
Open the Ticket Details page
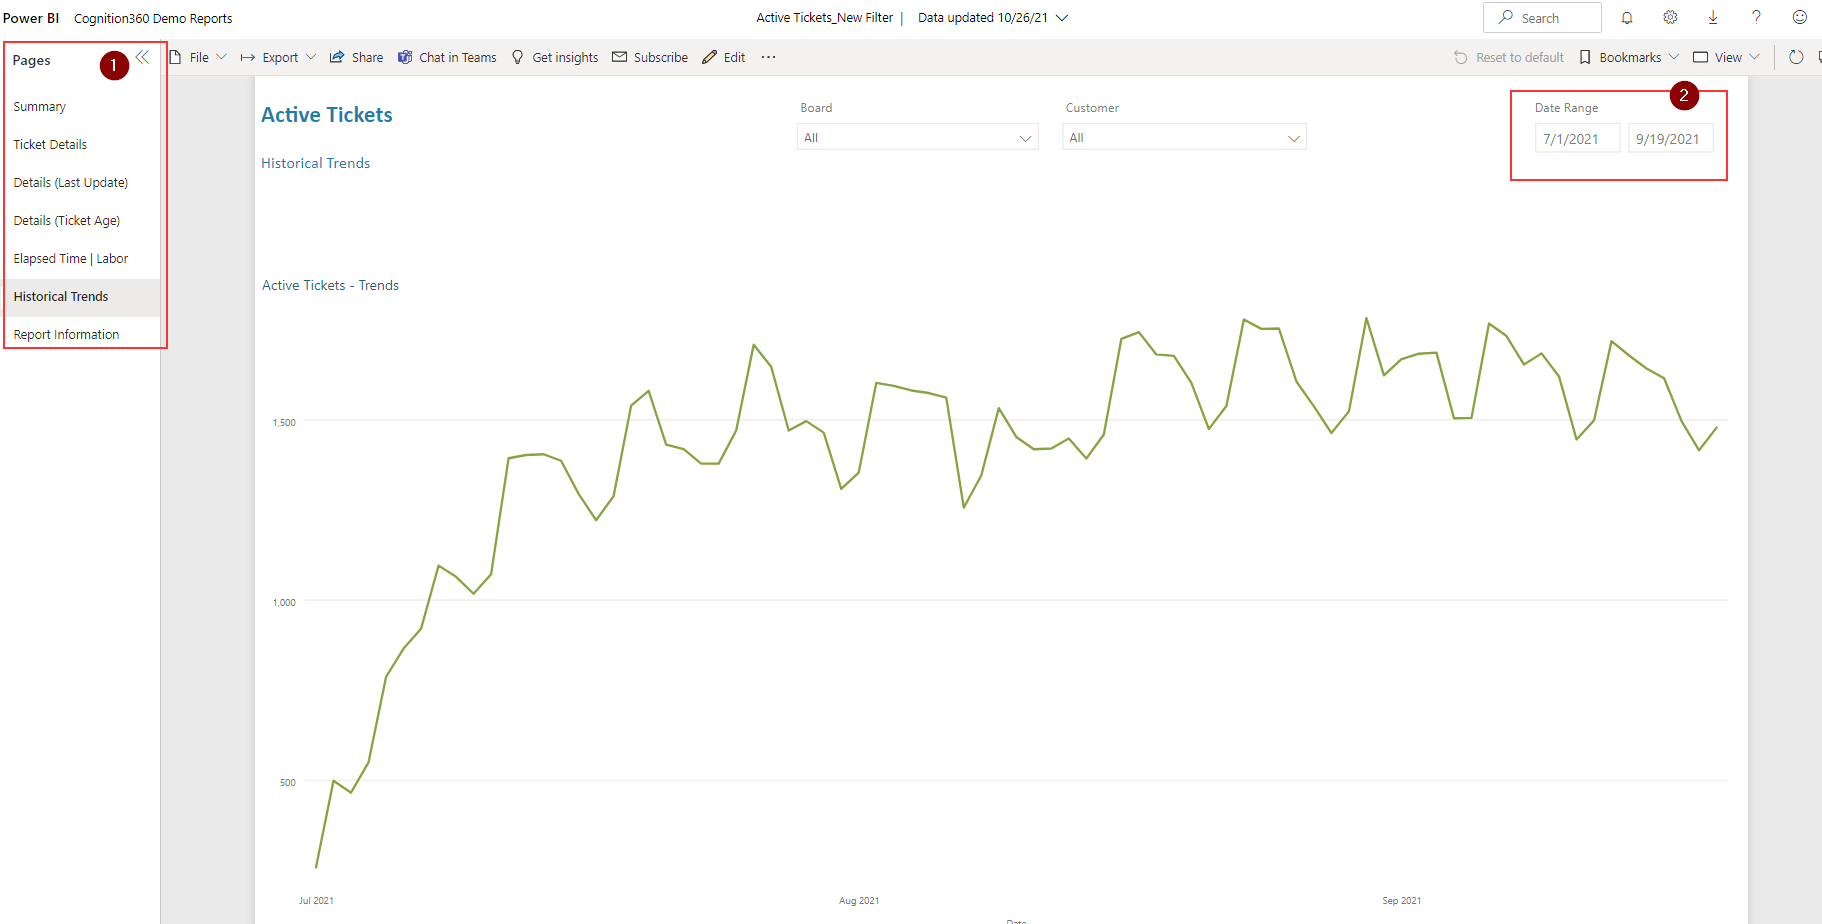(x=50, y=144)
